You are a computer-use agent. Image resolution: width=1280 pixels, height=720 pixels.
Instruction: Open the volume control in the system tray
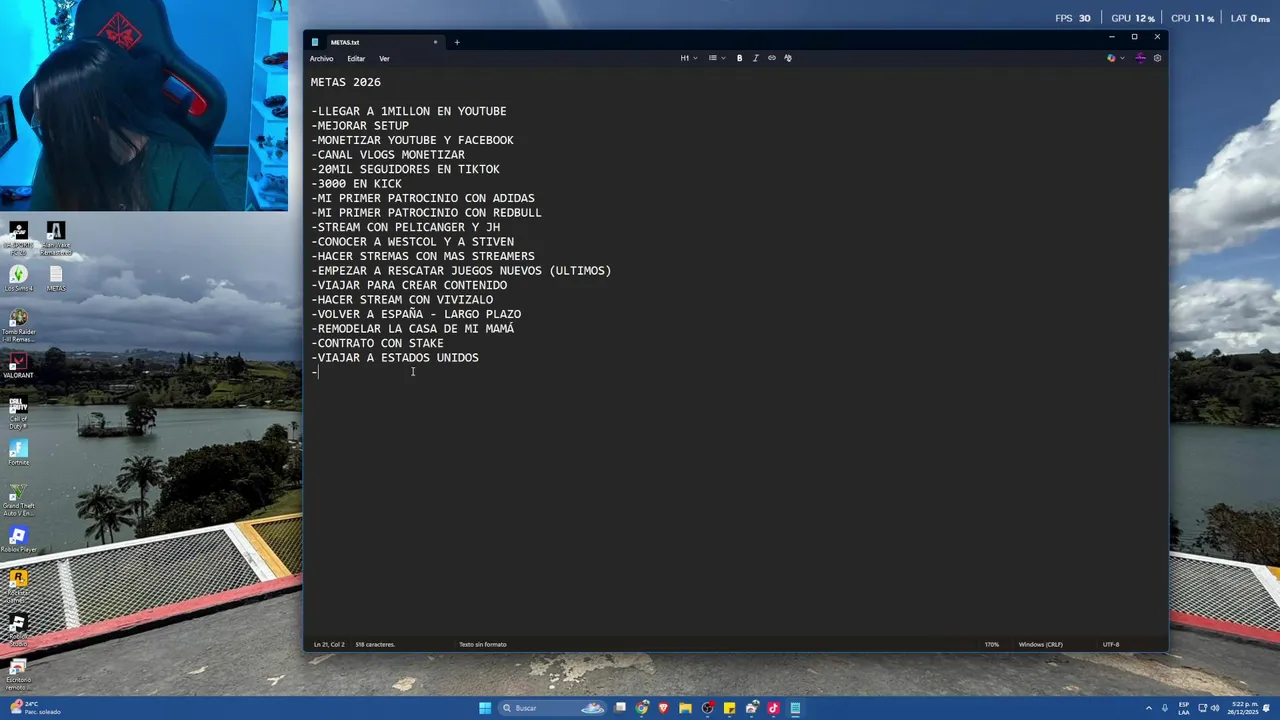click(x=1215, y=708)
